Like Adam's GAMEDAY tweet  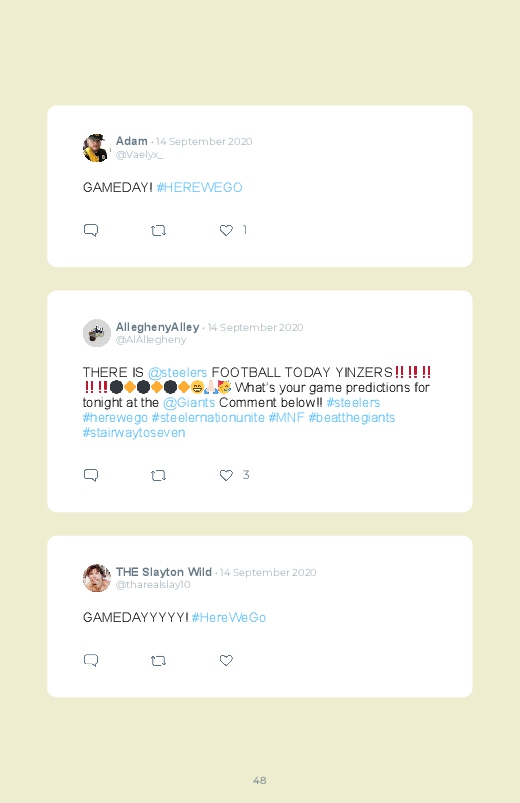[x=226, y=230]
